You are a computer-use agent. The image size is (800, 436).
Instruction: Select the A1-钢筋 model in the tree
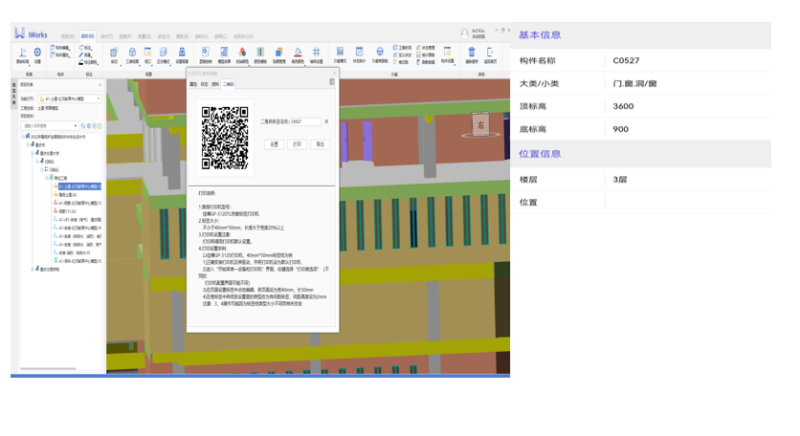click(77, 203)
